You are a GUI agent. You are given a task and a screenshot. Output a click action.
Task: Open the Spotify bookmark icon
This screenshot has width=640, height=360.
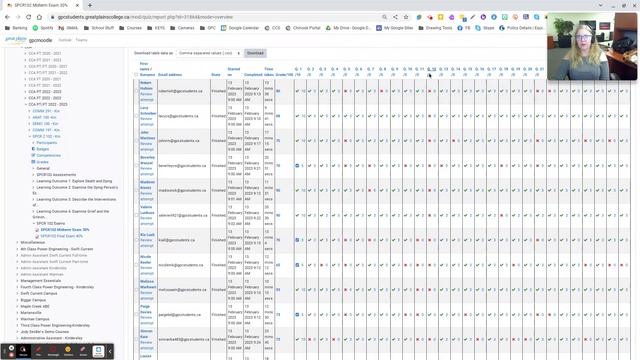(36, 28)
